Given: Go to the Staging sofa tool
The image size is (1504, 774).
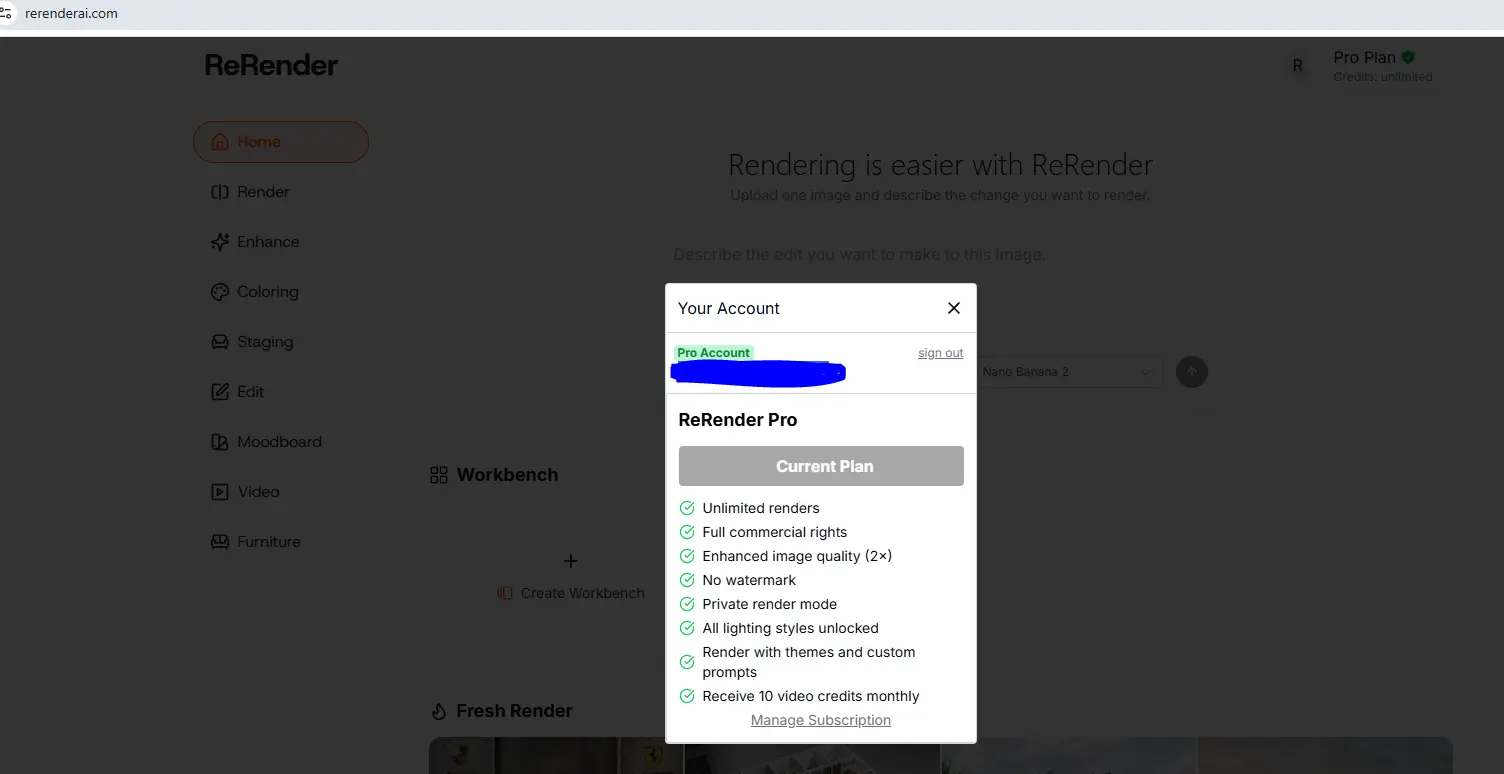Looking at the screenshot, I should click(252, 342).
